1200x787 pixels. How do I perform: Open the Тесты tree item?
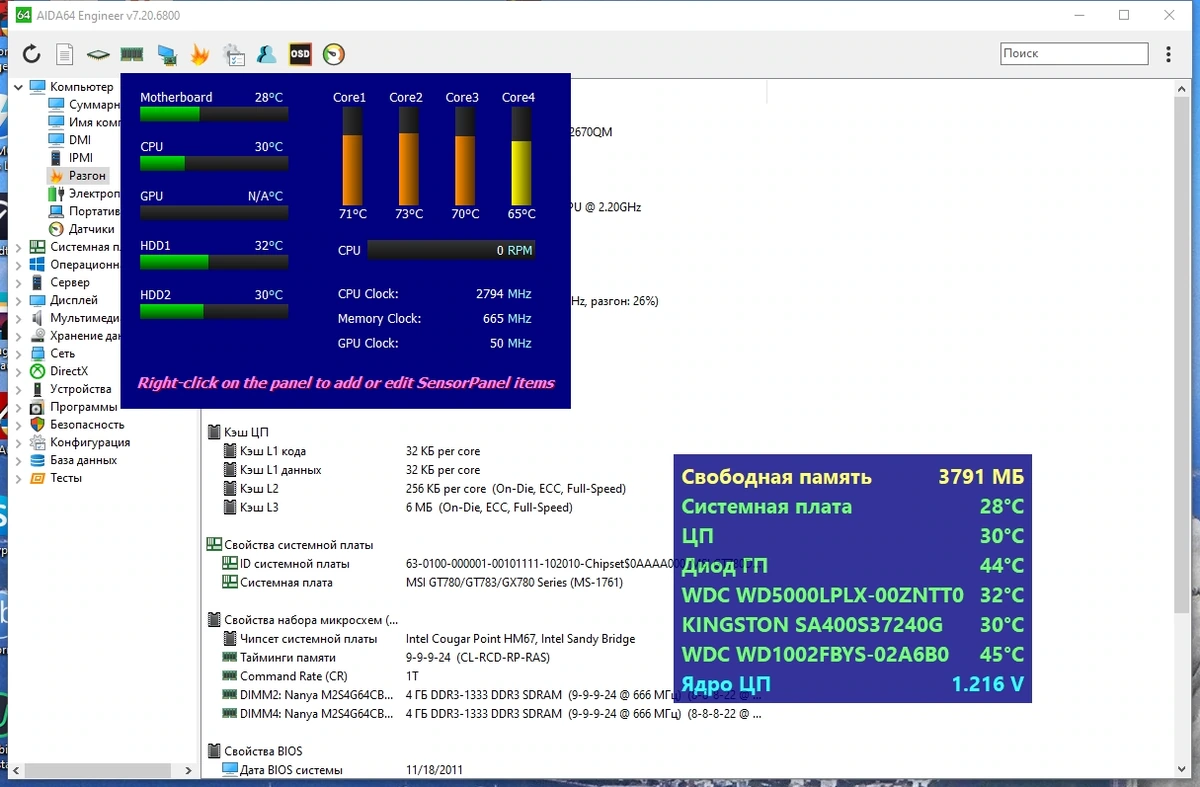pyautogui.click(x=66, y=478)
